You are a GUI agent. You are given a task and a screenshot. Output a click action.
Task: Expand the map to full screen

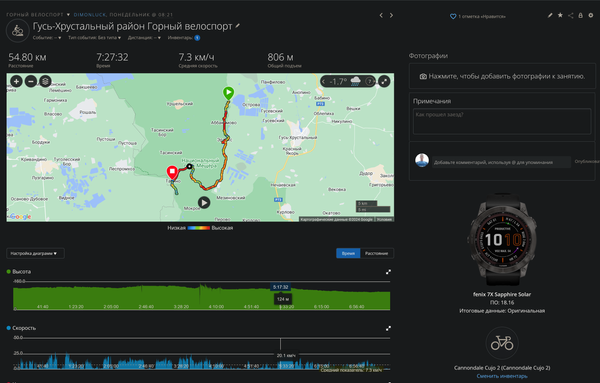[x=384, y=81]
